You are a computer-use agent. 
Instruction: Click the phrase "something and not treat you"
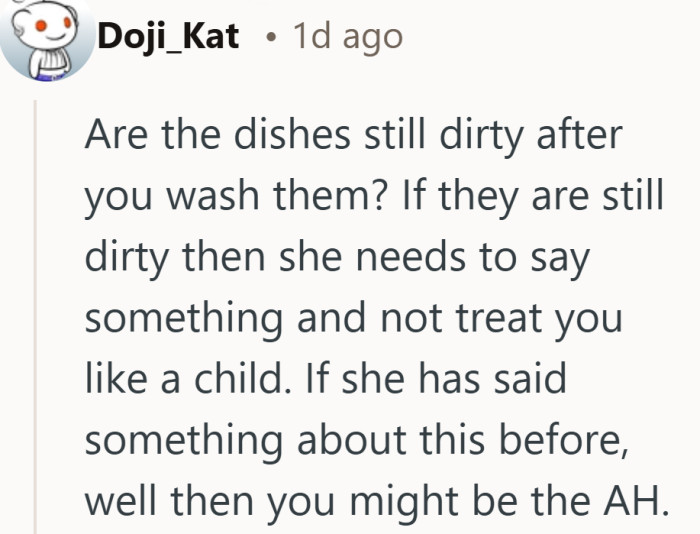(353, 320)
